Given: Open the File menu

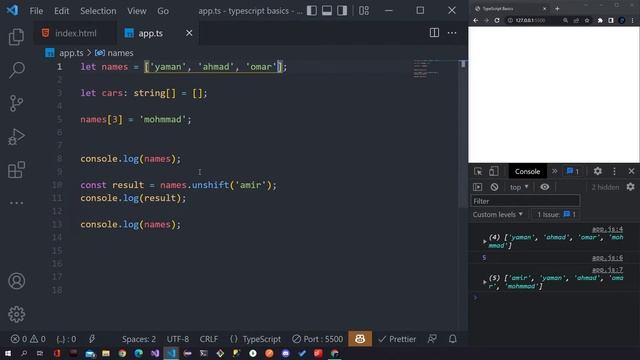Looking at the screenshot, I should [x=36, y=11].
